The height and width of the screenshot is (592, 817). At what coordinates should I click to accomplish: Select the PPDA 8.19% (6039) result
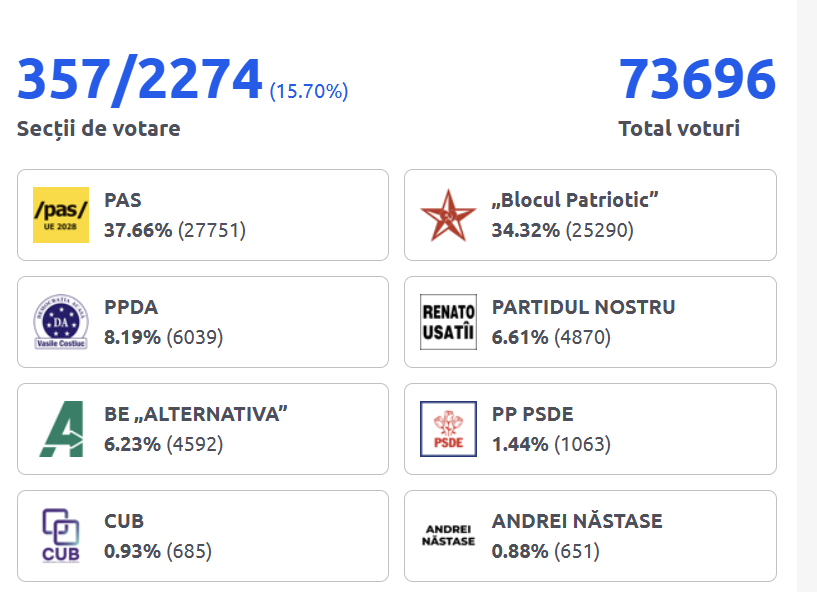pos(164,337)
